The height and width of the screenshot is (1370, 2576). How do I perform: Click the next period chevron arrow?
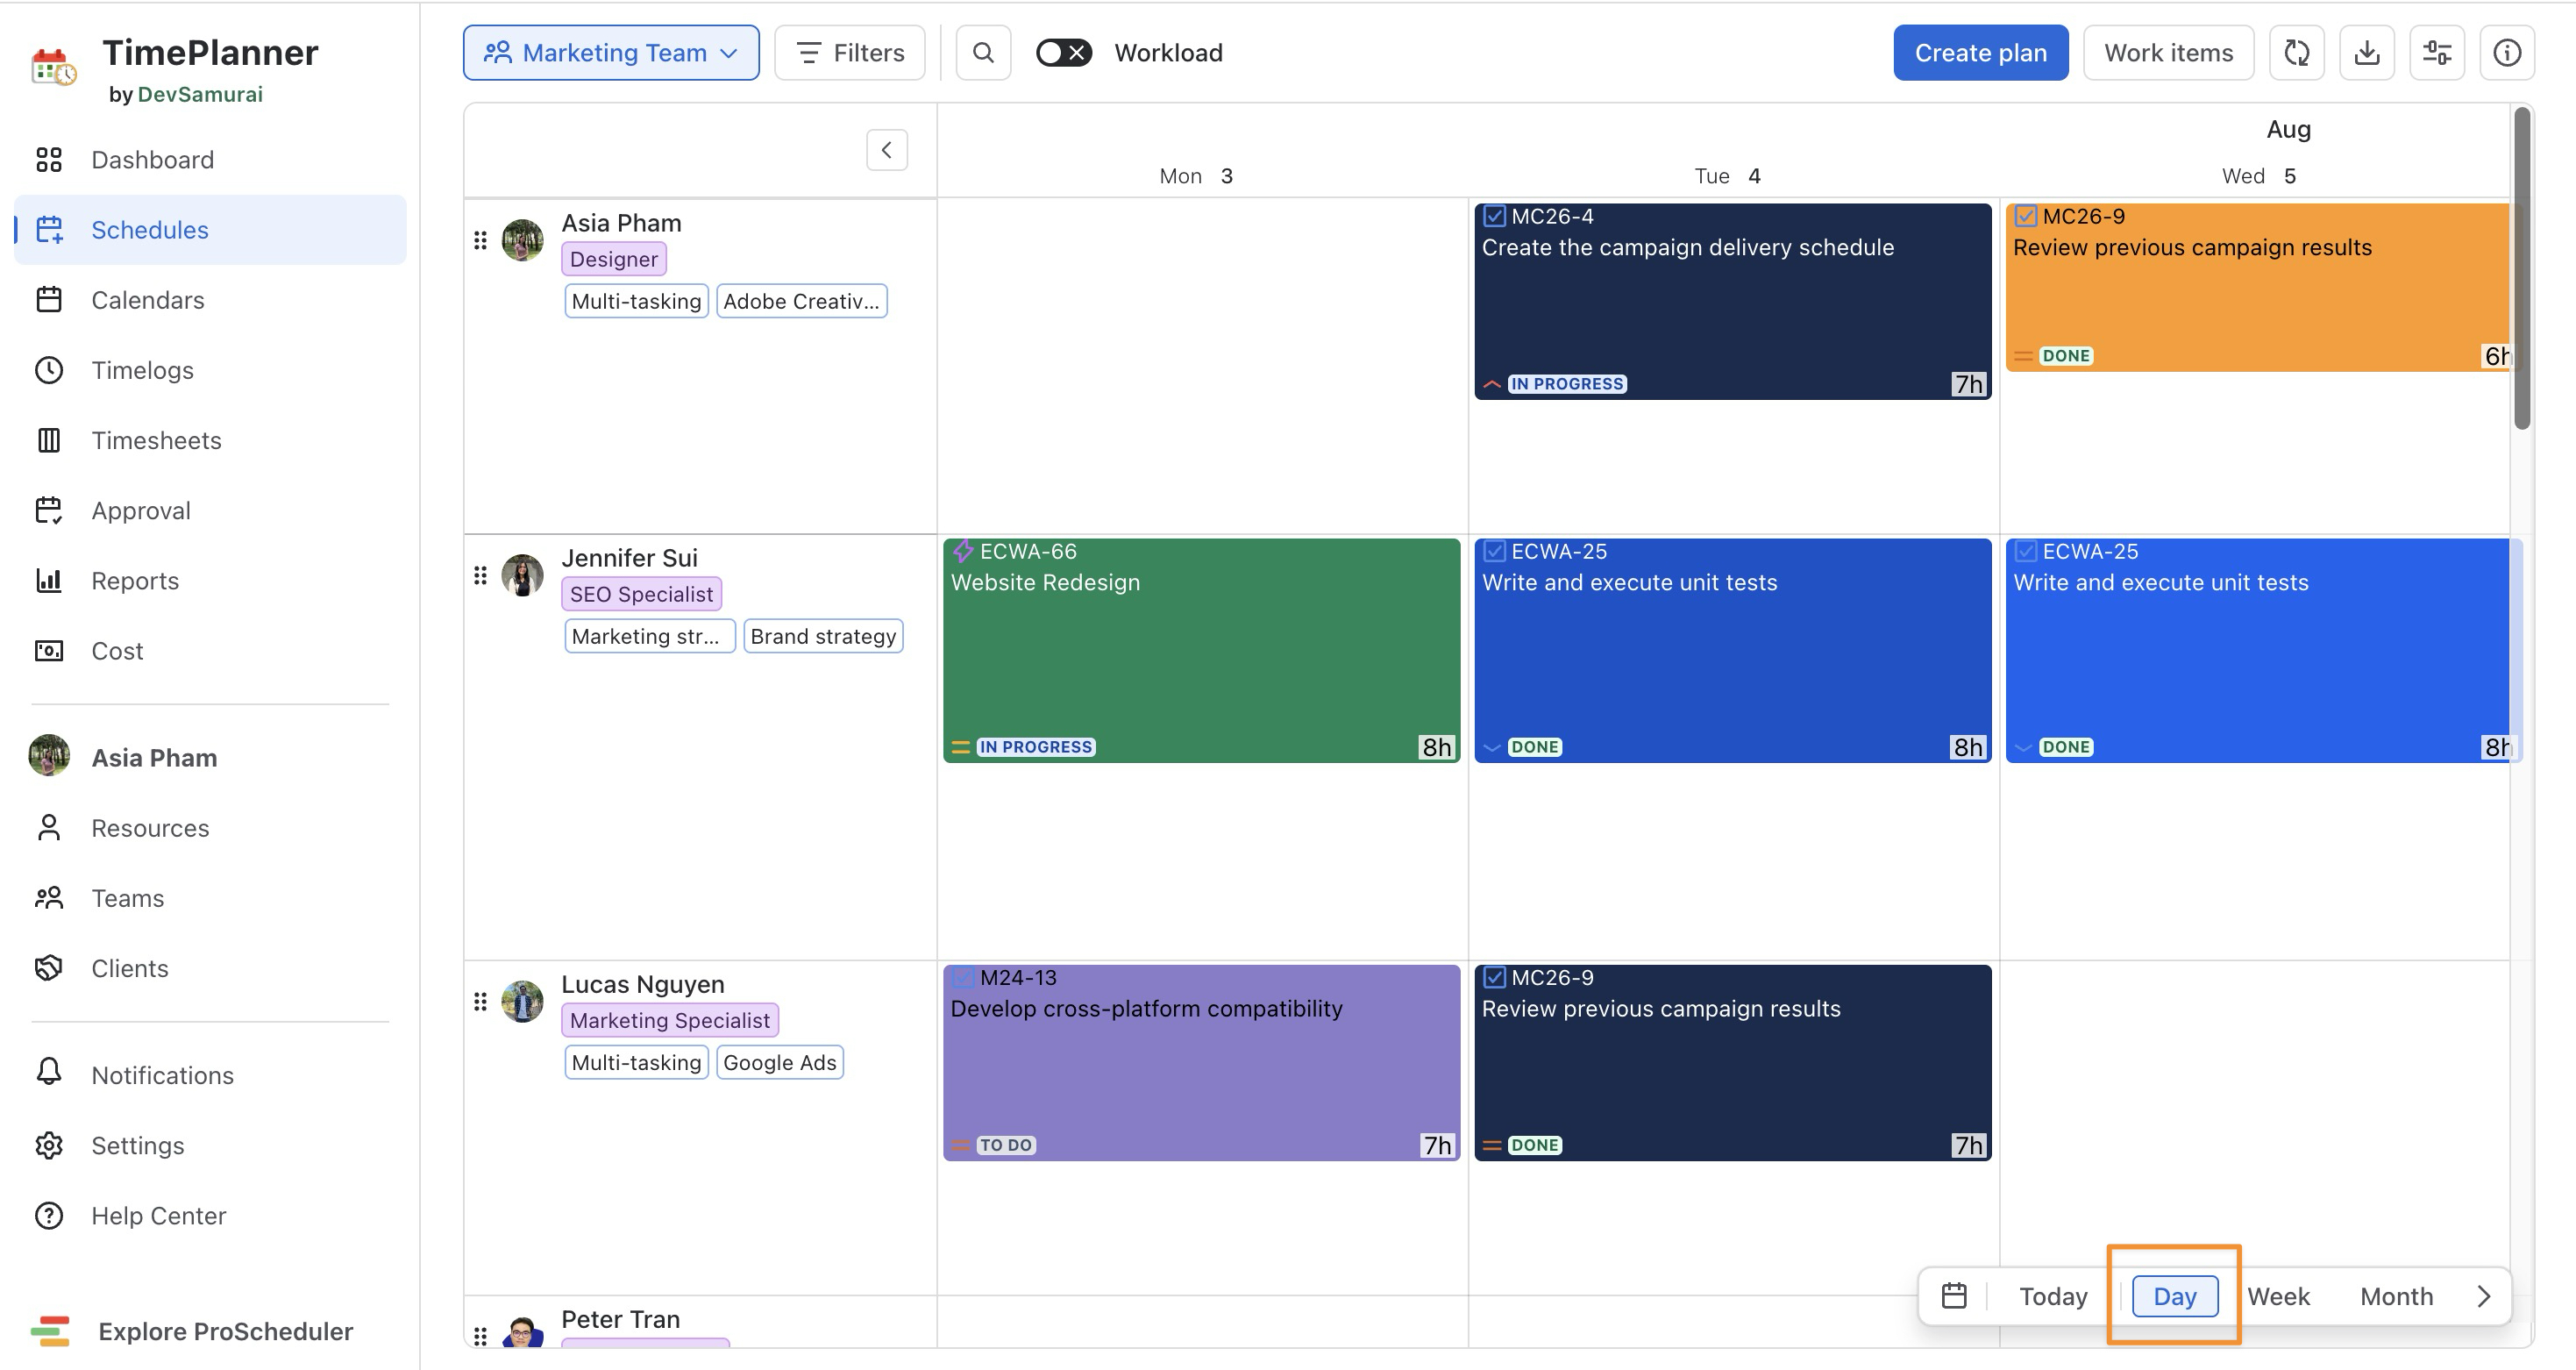pos(2484,1296)
